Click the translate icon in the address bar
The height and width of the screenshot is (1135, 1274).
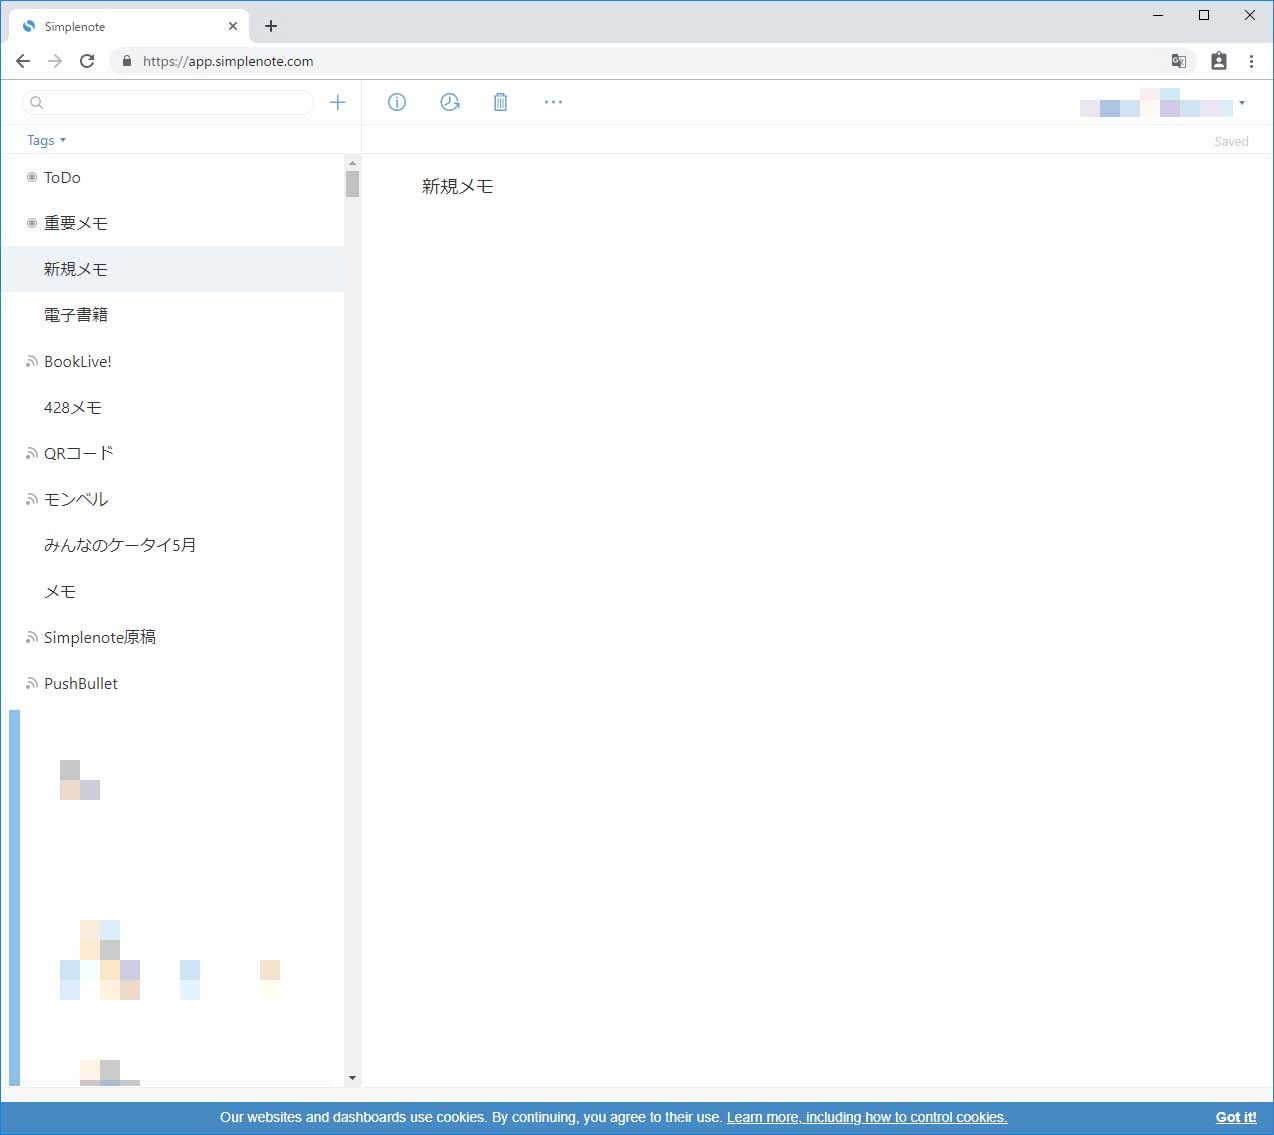[1179, 61]
